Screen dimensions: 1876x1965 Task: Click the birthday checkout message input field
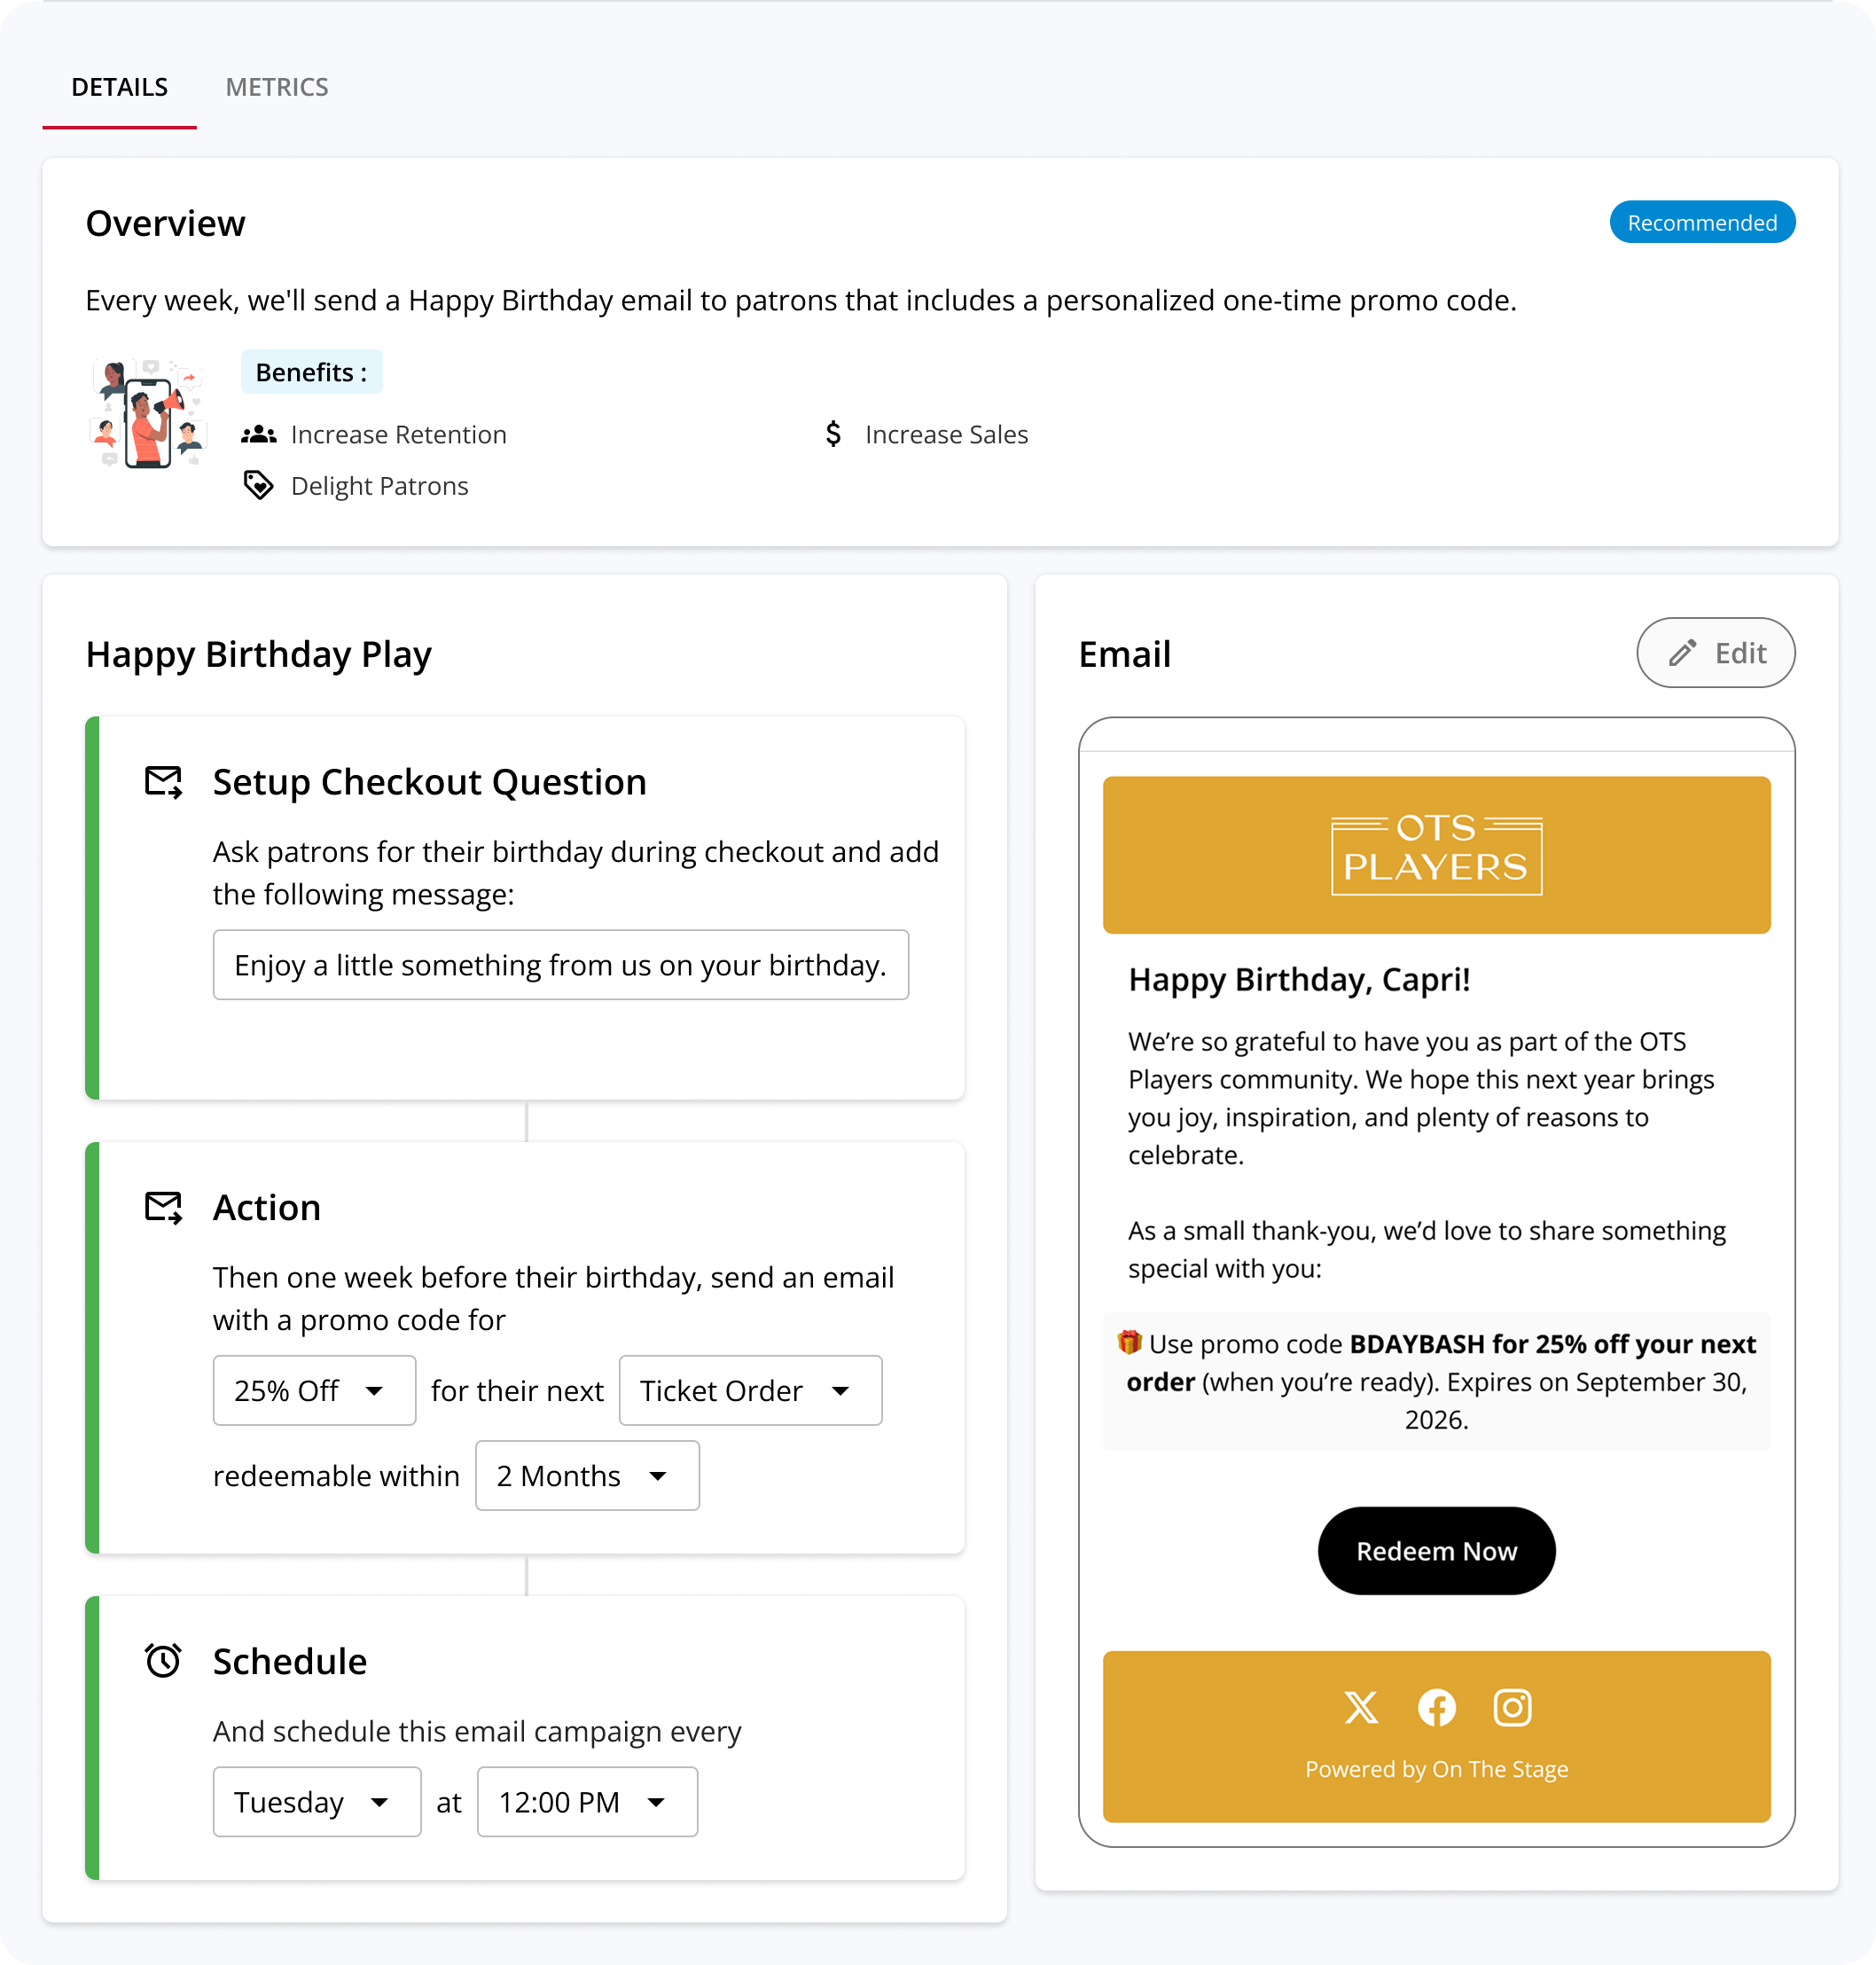point(560,964)
